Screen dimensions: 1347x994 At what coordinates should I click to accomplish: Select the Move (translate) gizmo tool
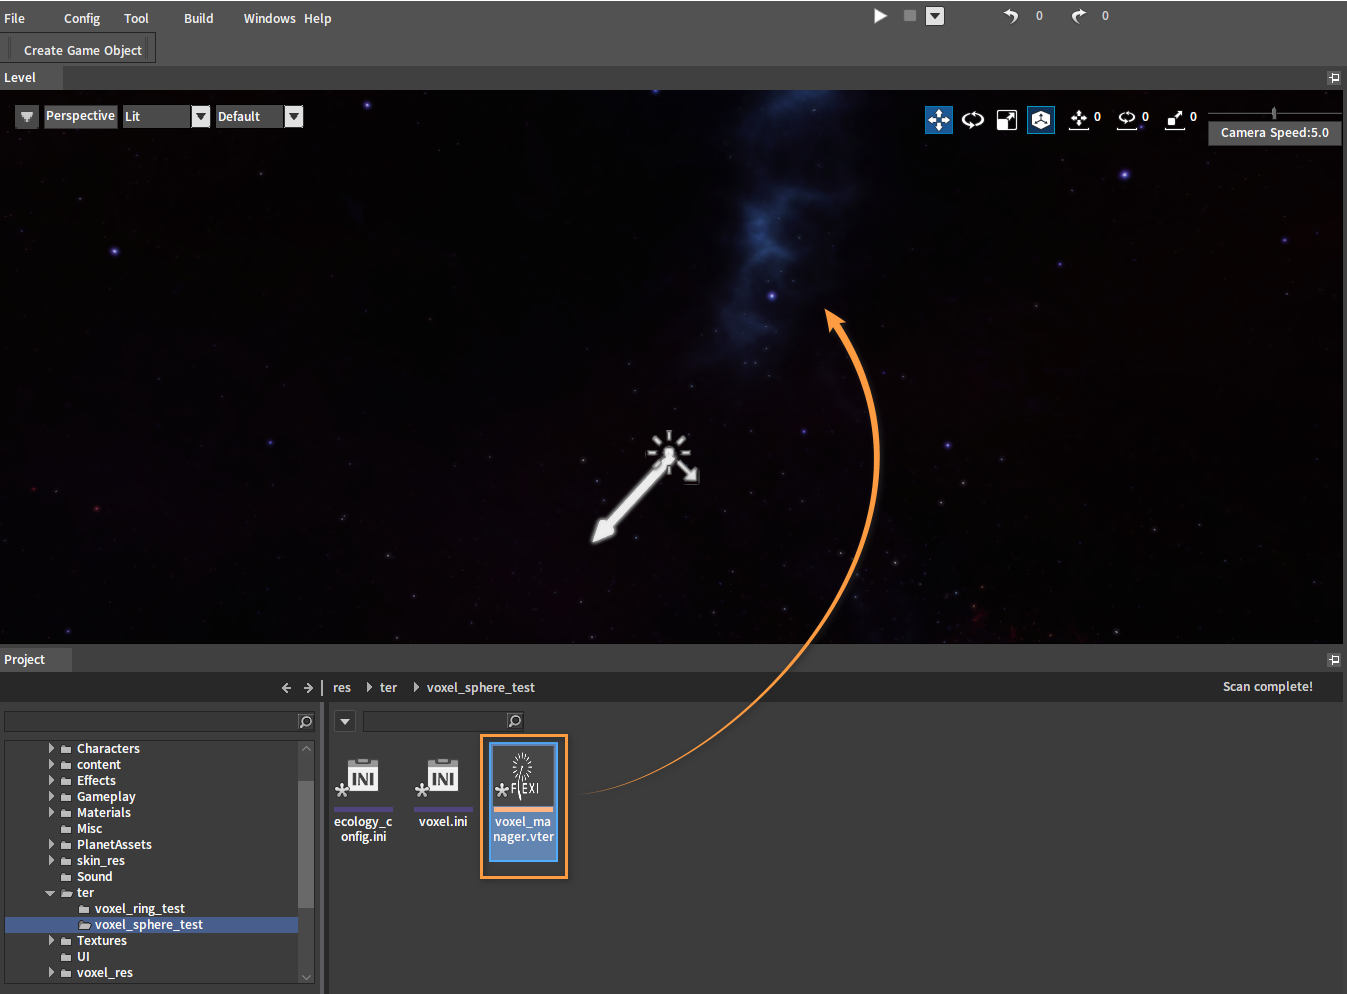click(x=939, y=120)
